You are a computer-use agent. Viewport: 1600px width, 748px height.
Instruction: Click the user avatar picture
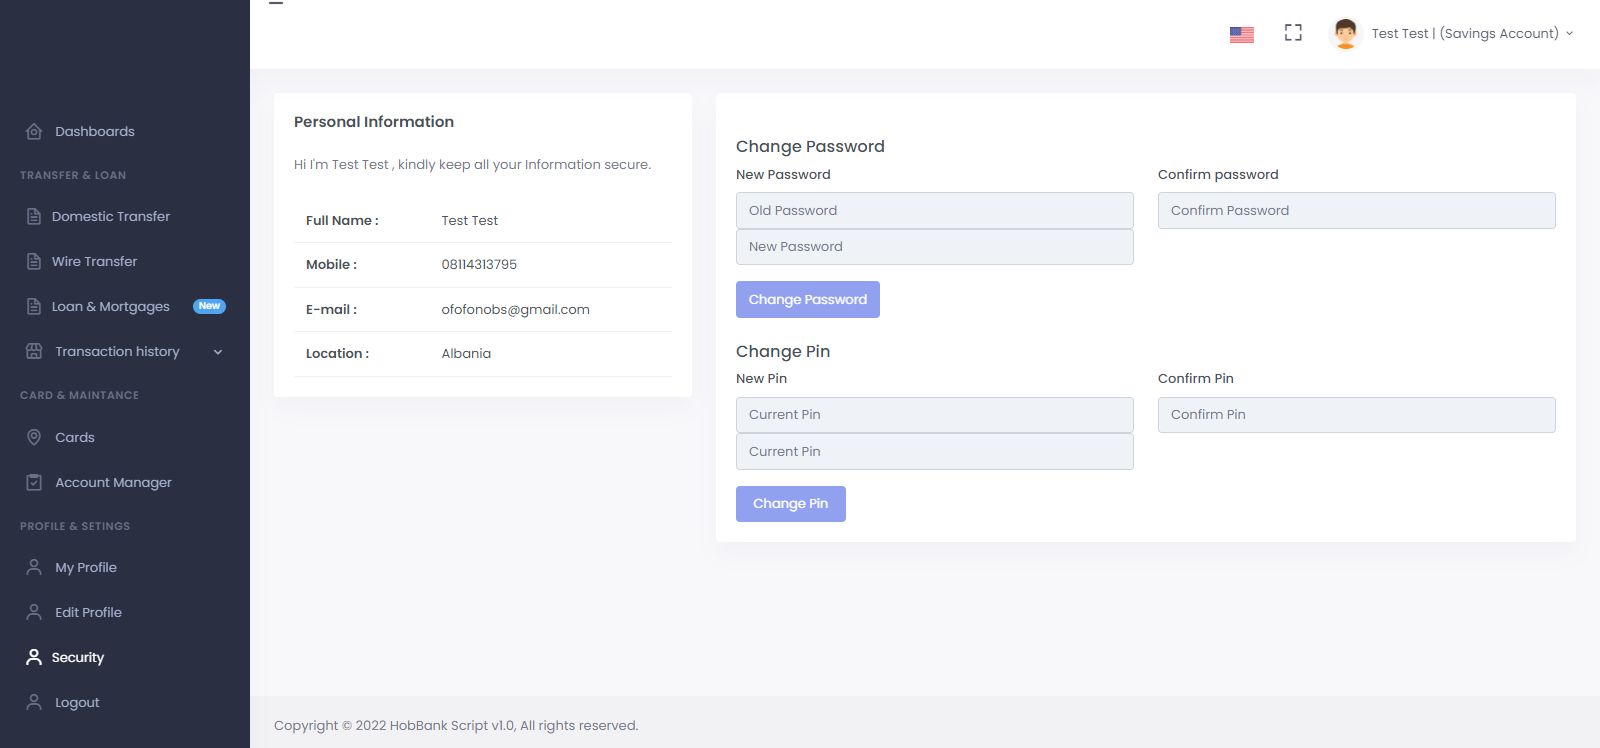tap(1345, 33)
